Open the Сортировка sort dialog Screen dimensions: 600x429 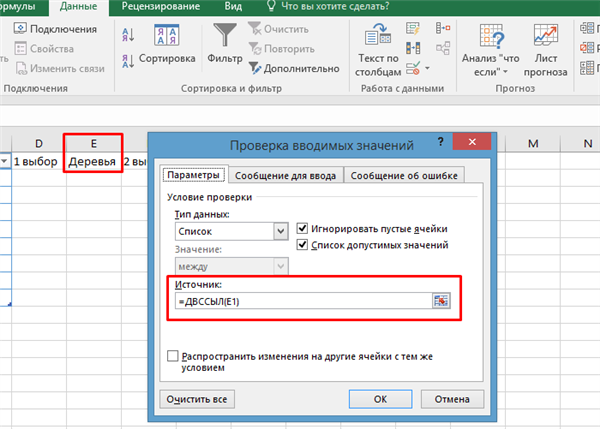point(167,44)
